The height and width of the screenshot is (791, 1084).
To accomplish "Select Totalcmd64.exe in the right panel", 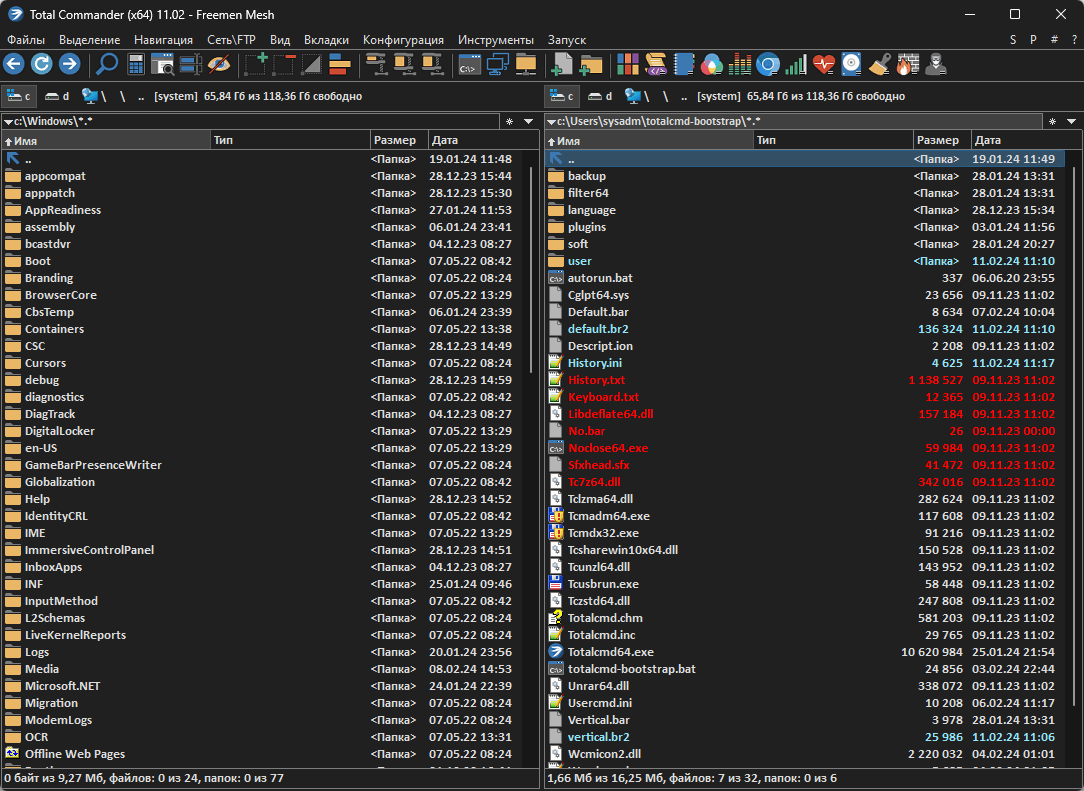I will point(610,651).
